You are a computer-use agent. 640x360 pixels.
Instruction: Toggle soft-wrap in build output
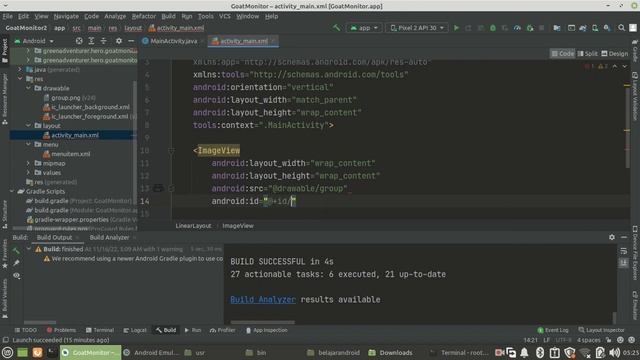pos(624,251)
